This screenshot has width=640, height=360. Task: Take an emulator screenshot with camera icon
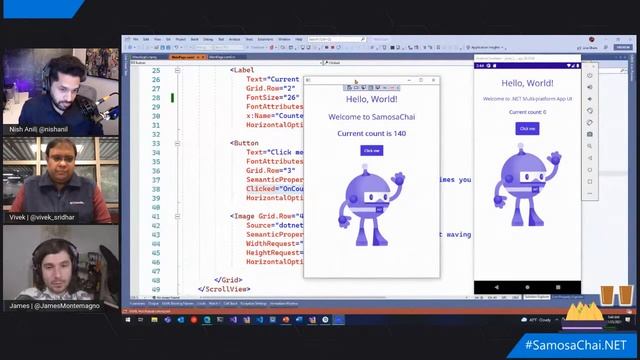(590, 134)
